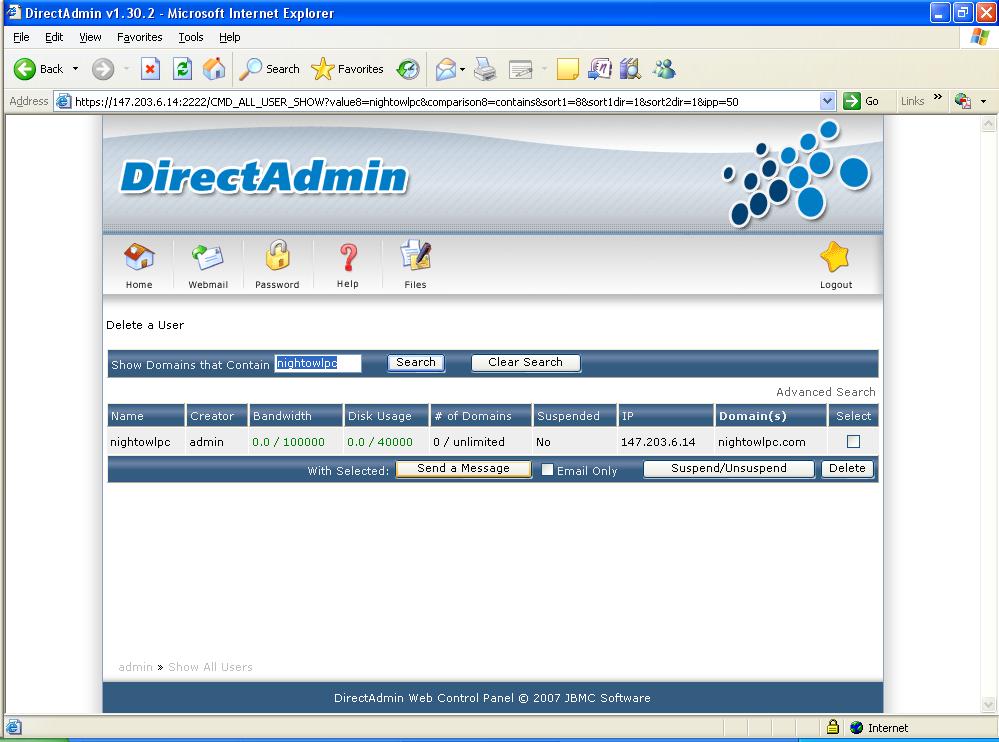
Task: Click the browser Back arrow button
Action: [25, 69]
